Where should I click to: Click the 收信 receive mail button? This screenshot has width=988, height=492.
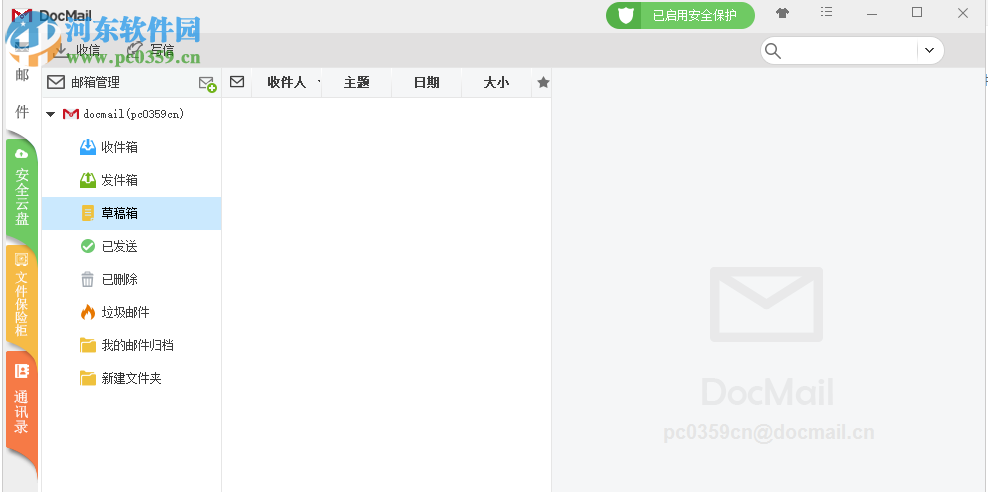click(x=77, y=50)
